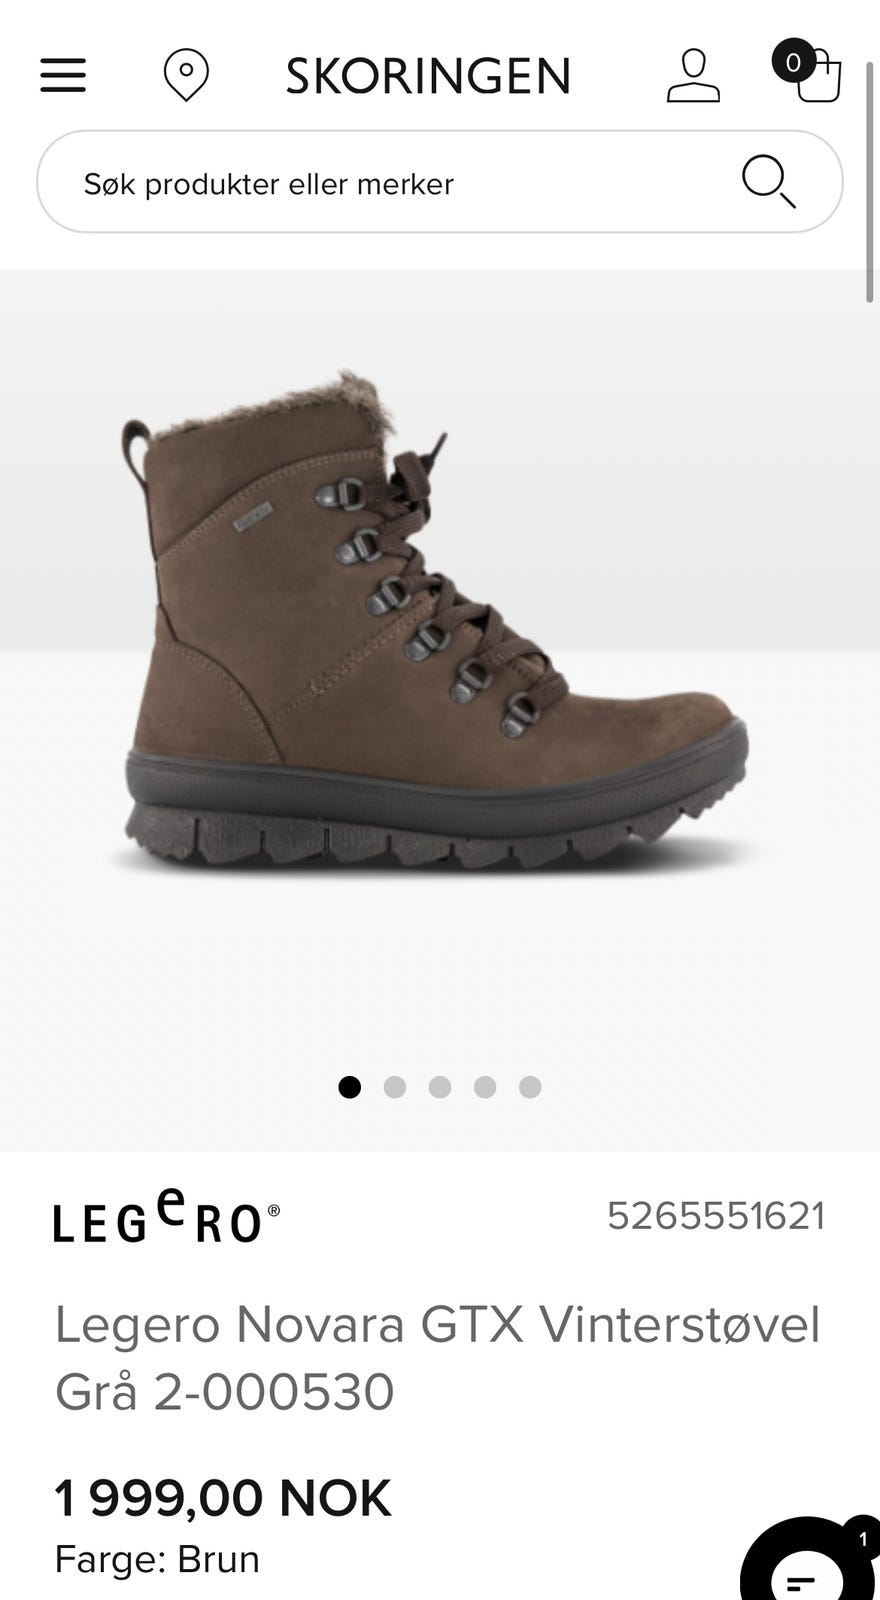Click the cart count badge showing 0
The width and height of the screenshot is (880, 1600).
[x=793, y=62]
